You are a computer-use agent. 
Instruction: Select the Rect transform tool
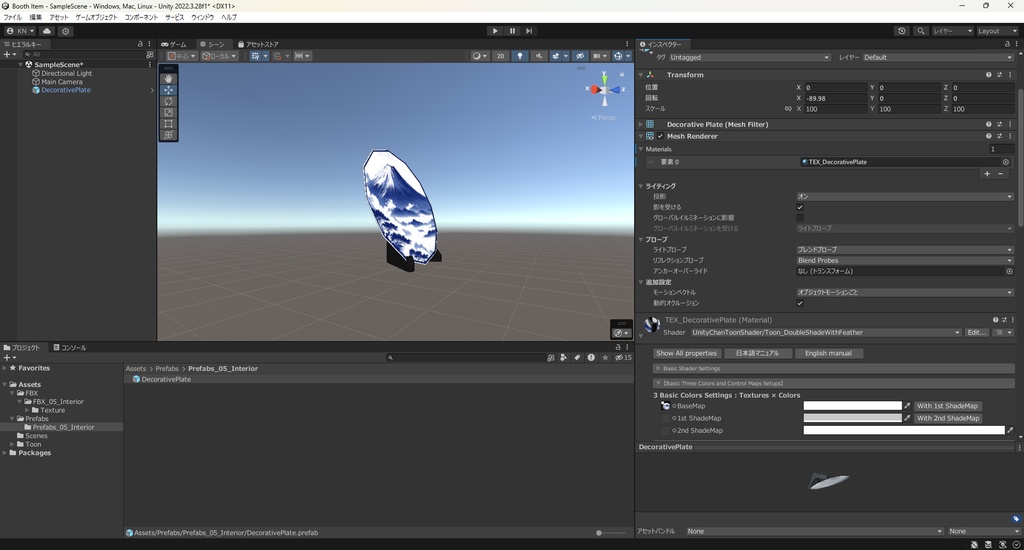point(168,123)
